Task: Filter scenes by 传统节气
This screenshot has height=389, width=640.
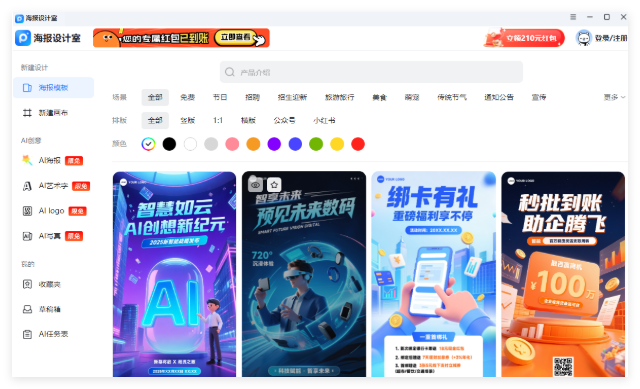Action: tap(452, 97)
